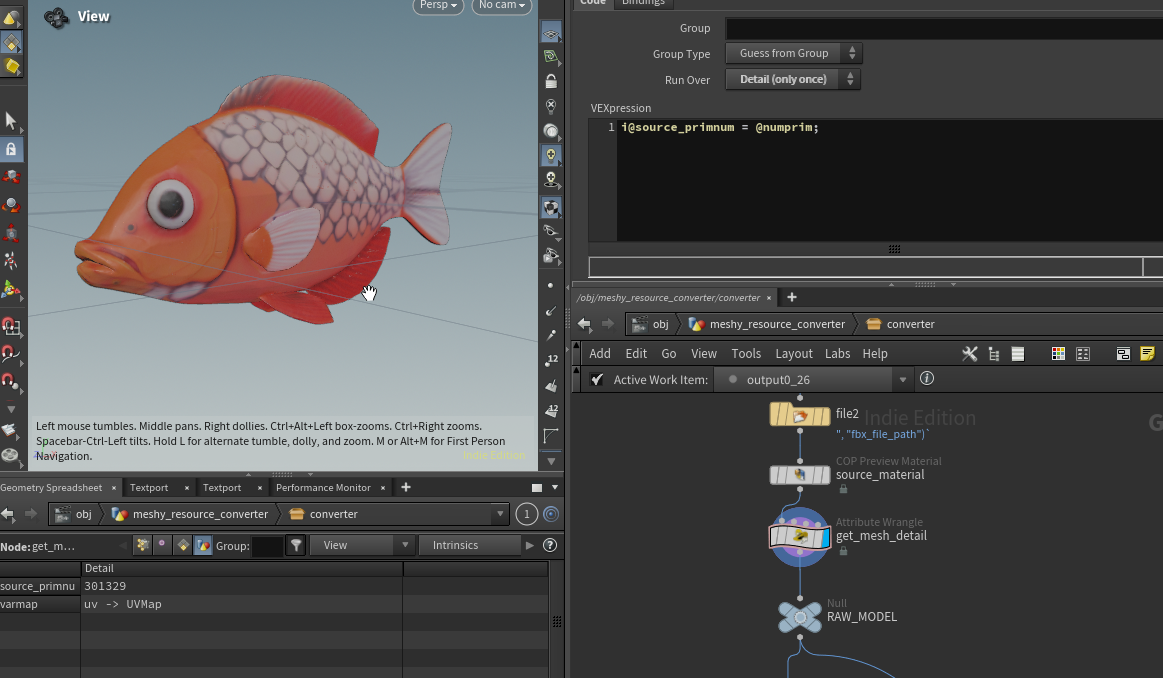Viewport: 1163px width, 678px height.
Task: Open the spreadsheet pane path dropdown arrow
Action: [x=501, y=514]
